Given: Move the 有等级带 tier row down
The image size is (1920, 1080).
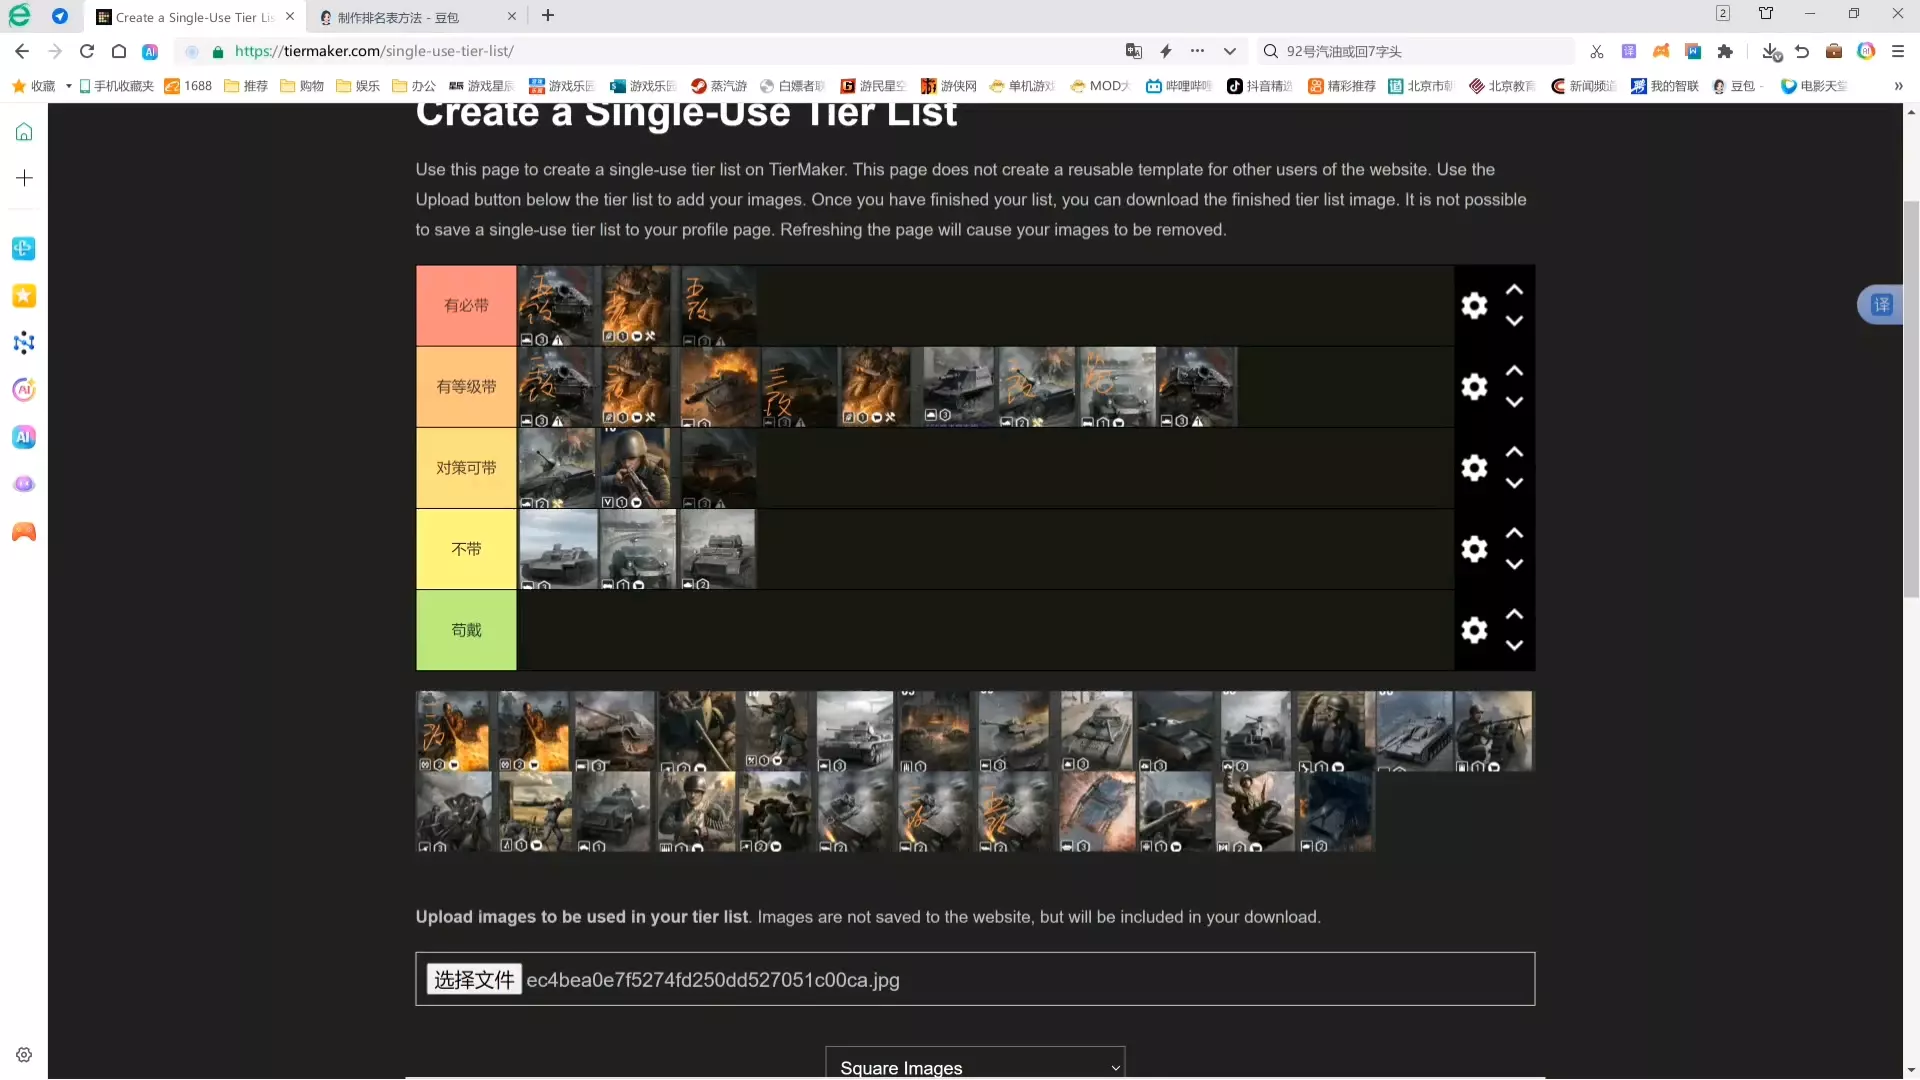Looking at the screenshot, I should click(x=1514, y=402).
